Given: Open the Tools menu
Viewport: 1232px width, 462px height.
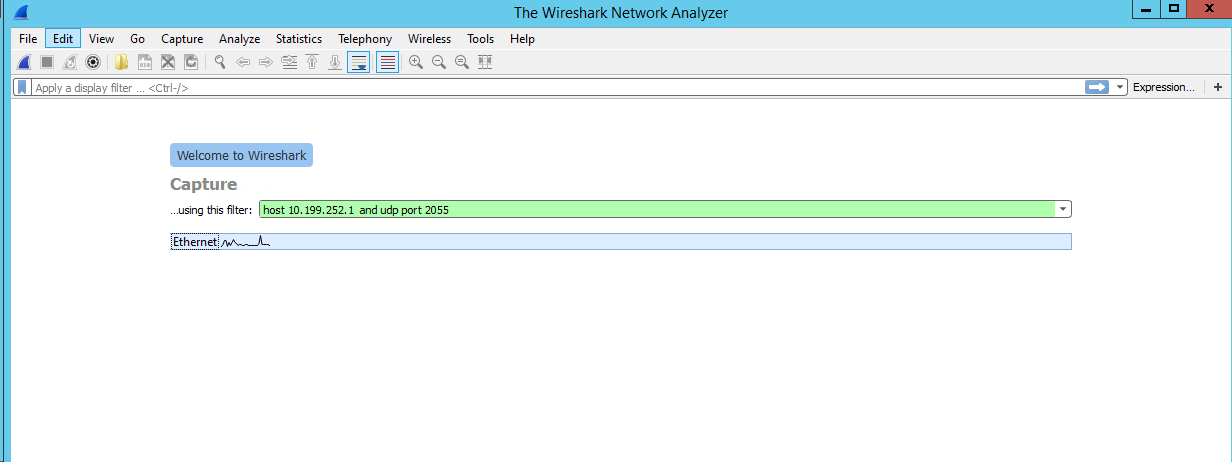Looking at the screenshot, I should coord(480,39).
